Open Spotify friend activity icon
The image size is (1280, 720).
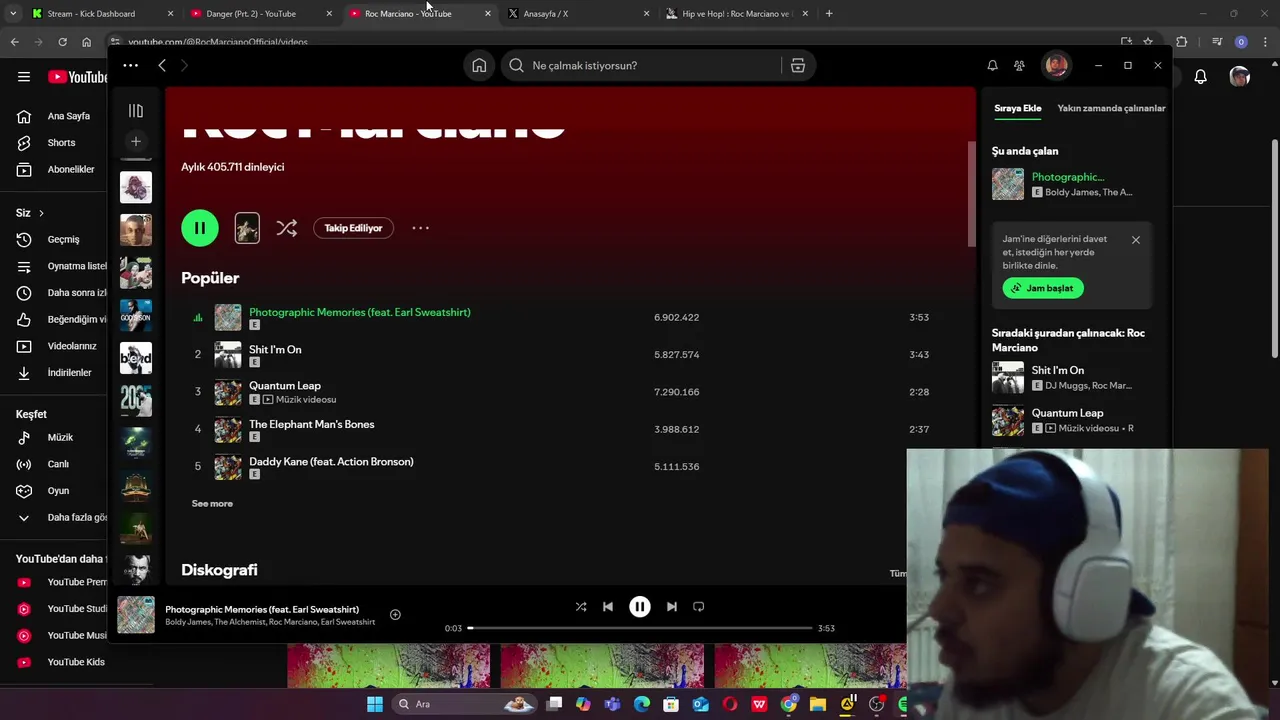1019,65
